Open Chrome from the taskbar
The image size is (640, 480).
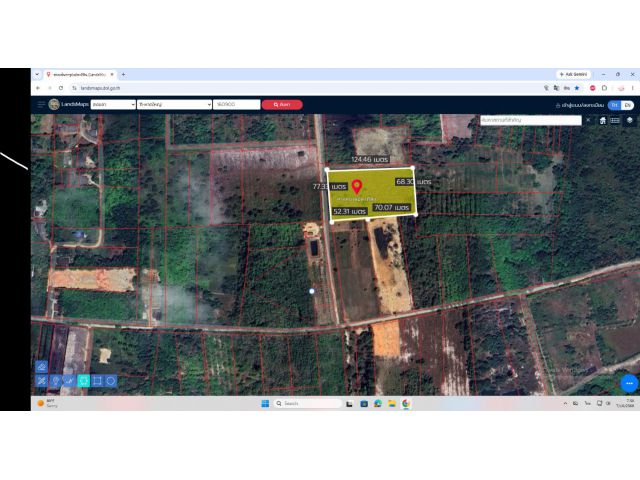406,404
